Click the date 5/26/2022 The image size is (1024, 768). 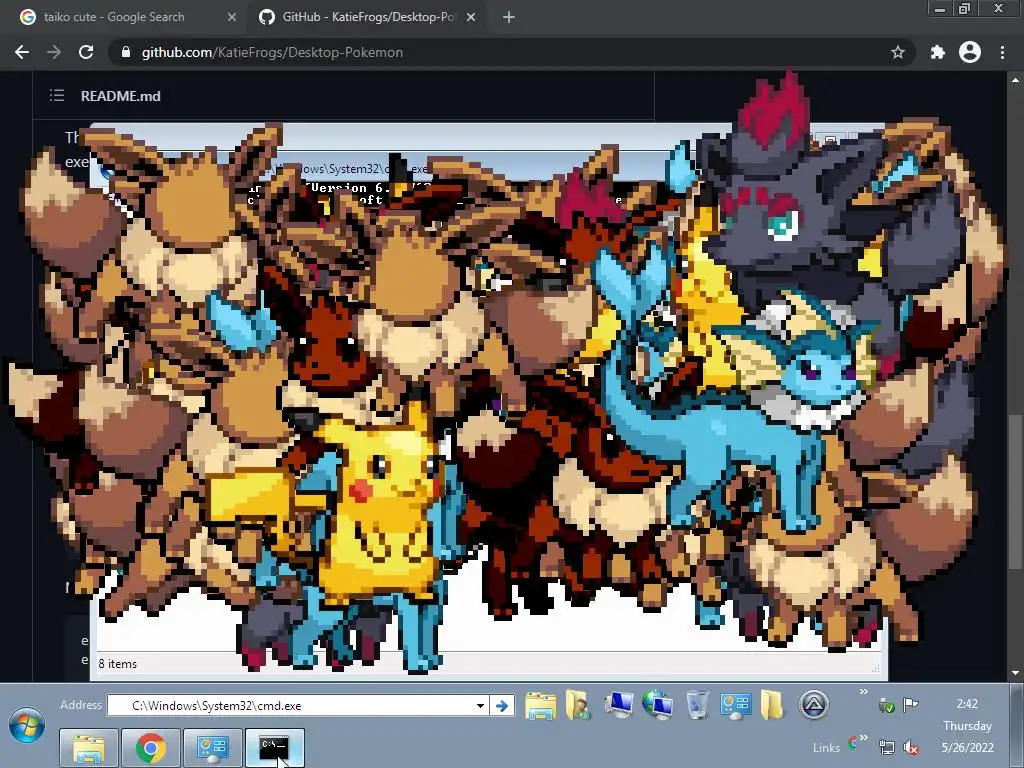tap(967, 748)
